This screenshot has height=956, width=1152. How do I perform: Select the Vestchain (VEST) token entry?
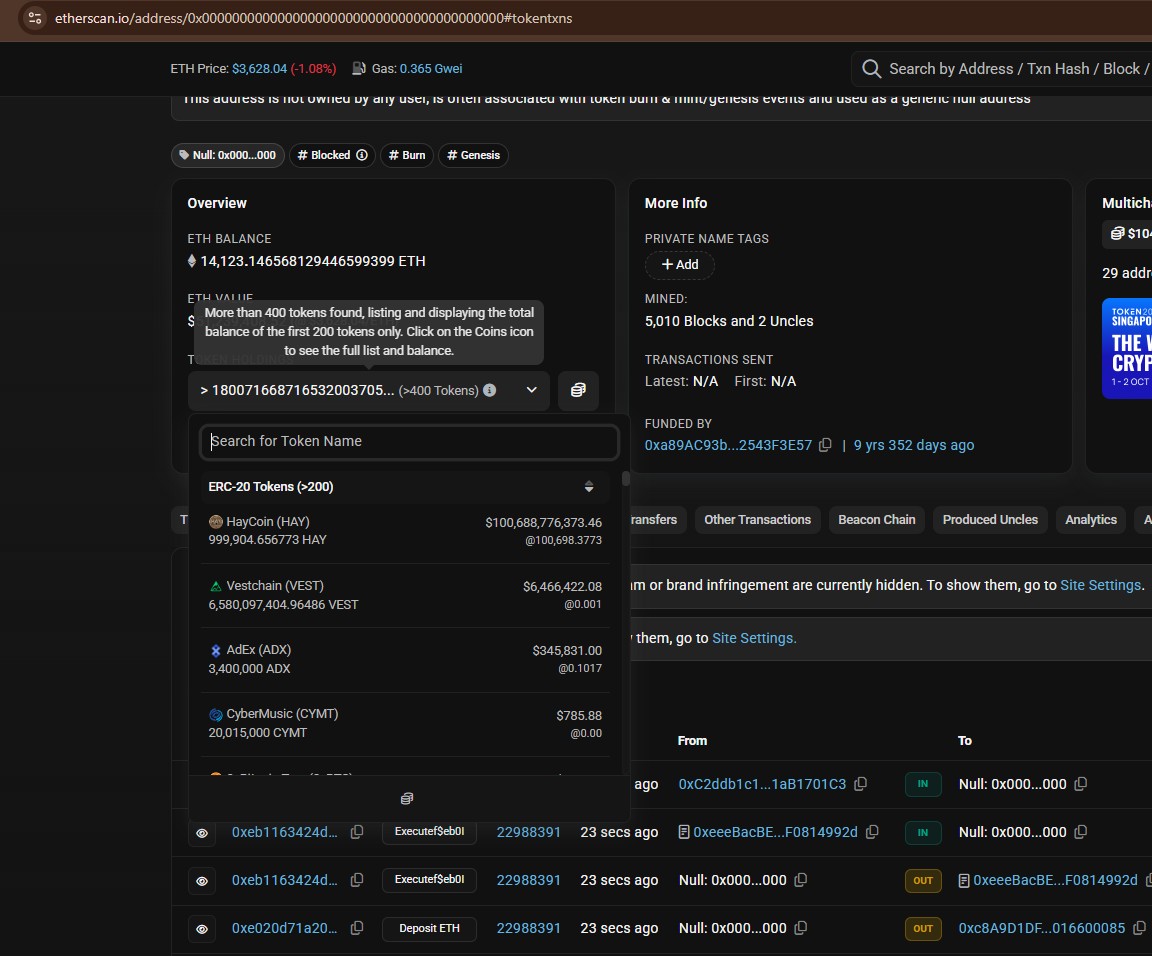[405, 595]
